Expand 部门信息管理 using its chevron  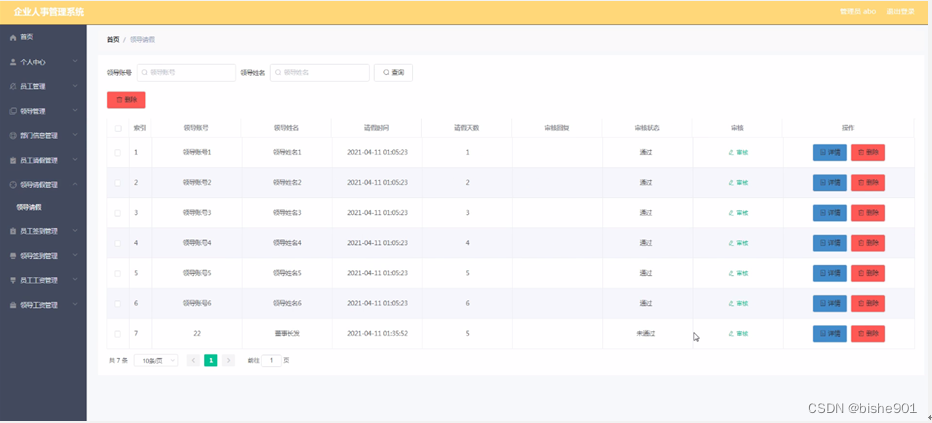(75, 135)
